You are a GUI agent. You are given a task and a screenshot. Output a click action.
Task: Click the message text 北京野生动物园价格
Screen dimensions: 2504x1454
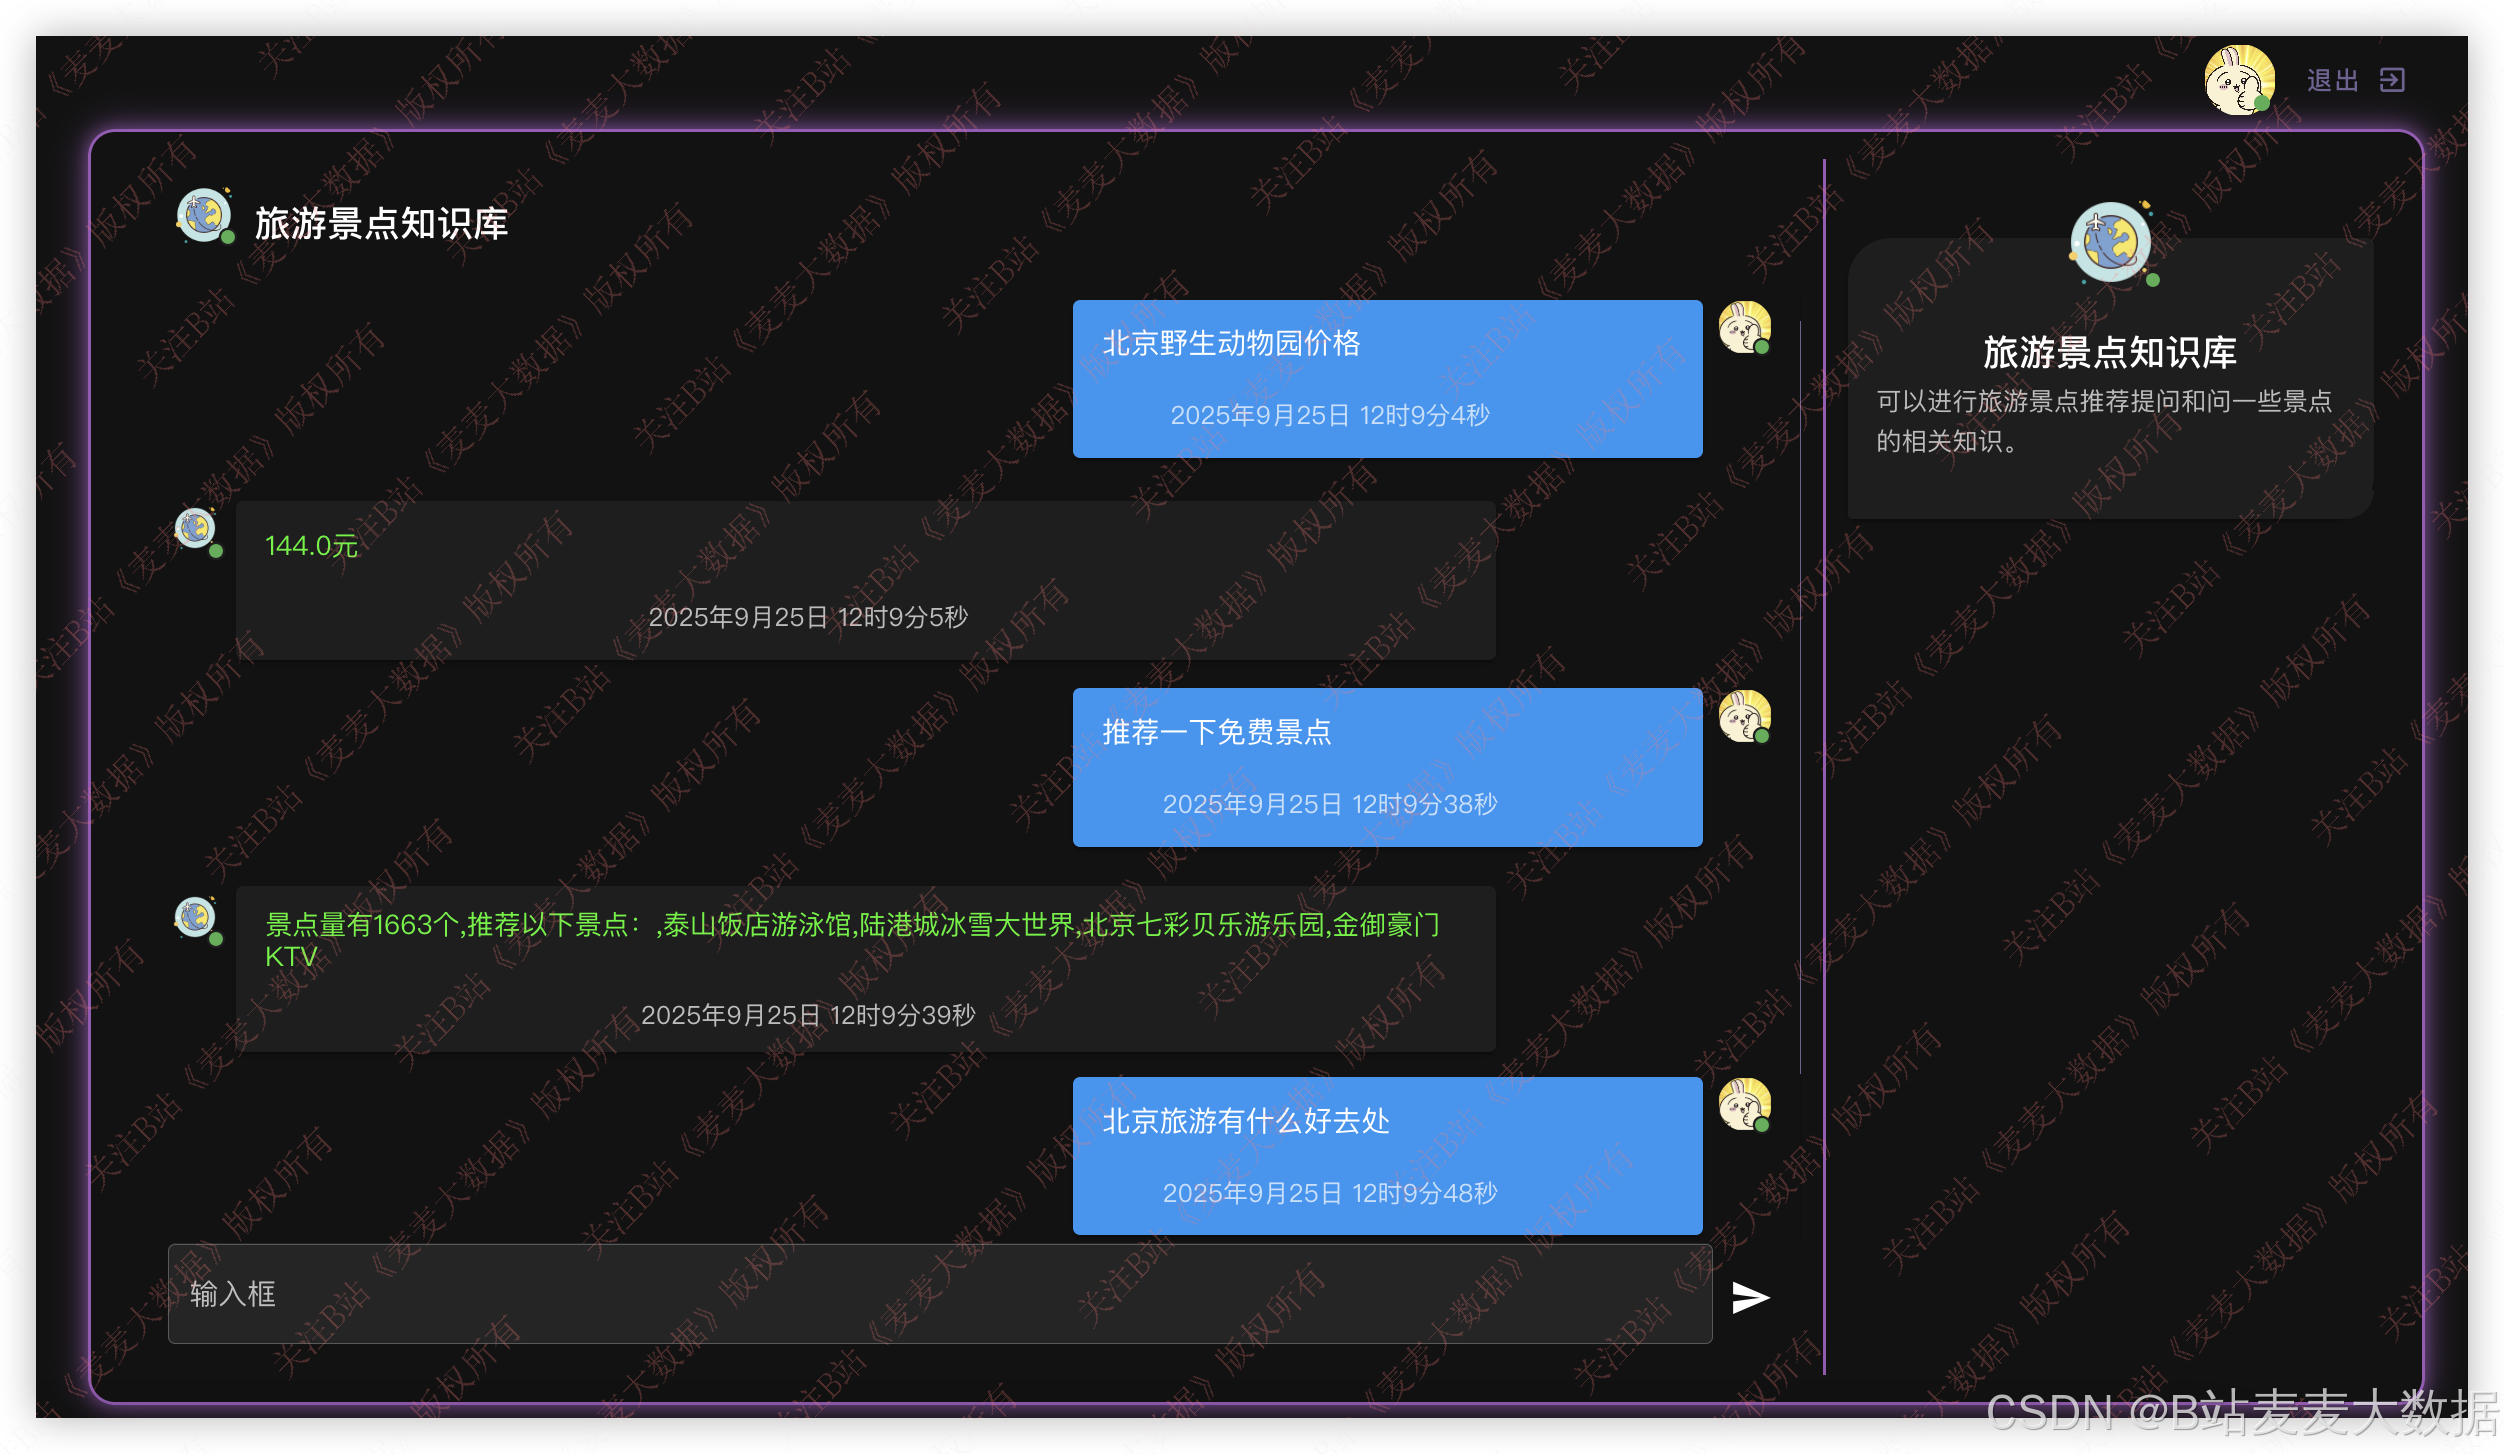(x=1231, y=343)
